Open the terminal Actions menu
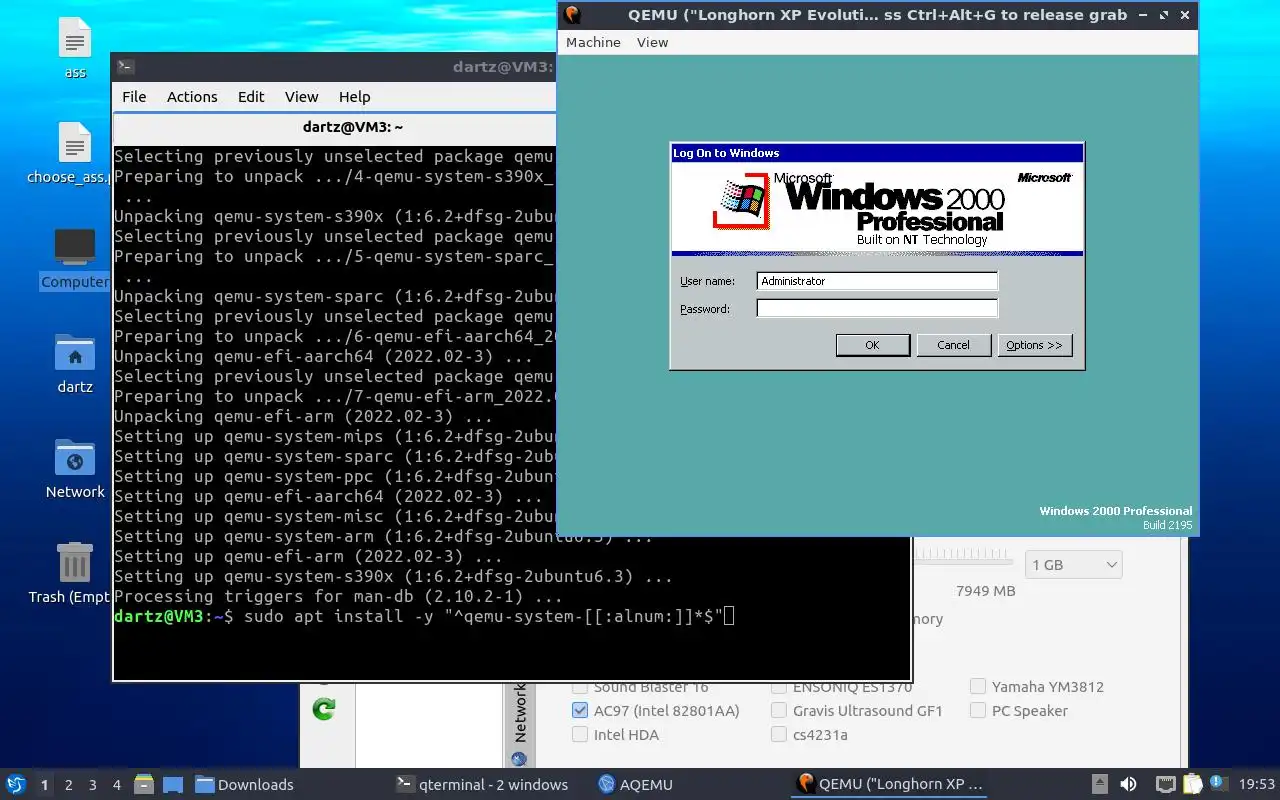1280x800 pixels. 192,97
